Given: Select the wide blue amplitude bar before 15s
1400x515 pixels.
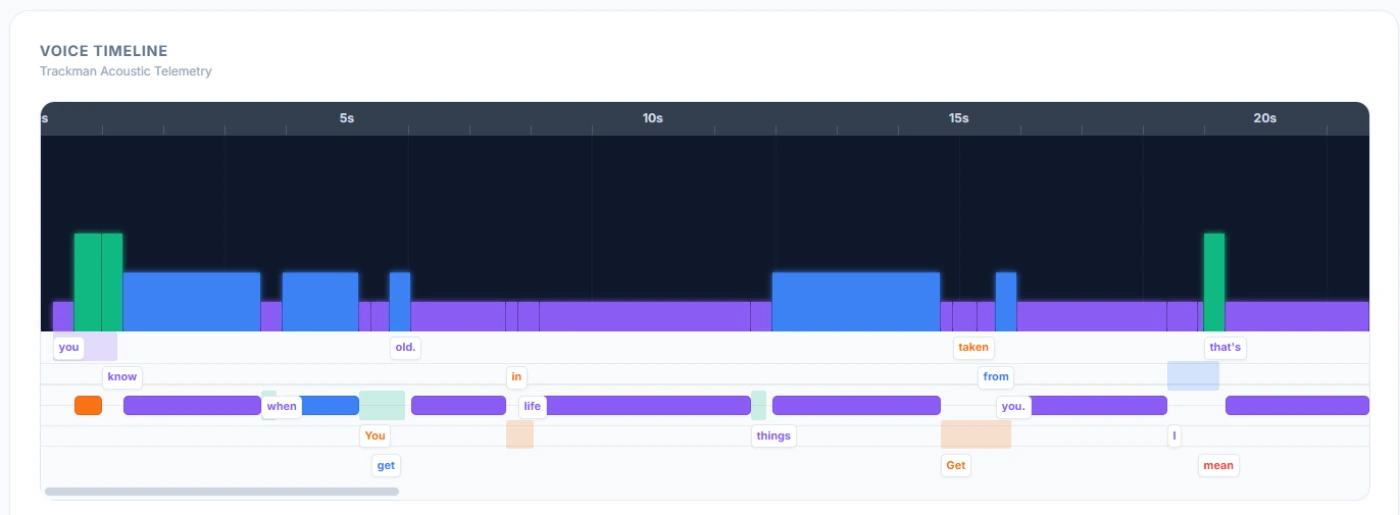Looking at the screenshot, I should tap(856, 301).
